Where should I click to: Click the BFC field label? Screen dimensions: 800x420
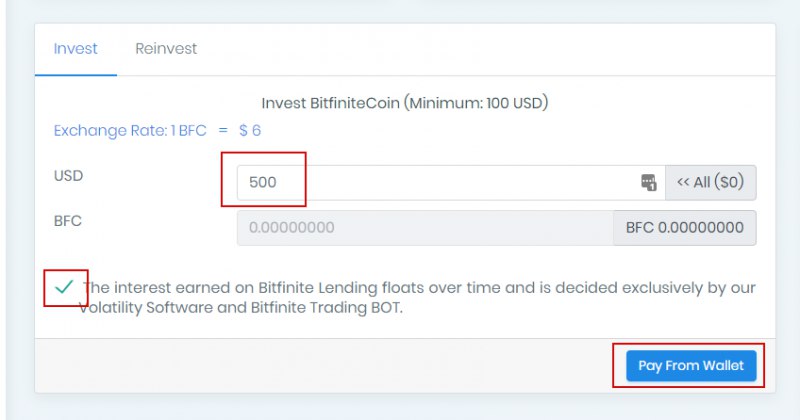click(x=68, y=221)
